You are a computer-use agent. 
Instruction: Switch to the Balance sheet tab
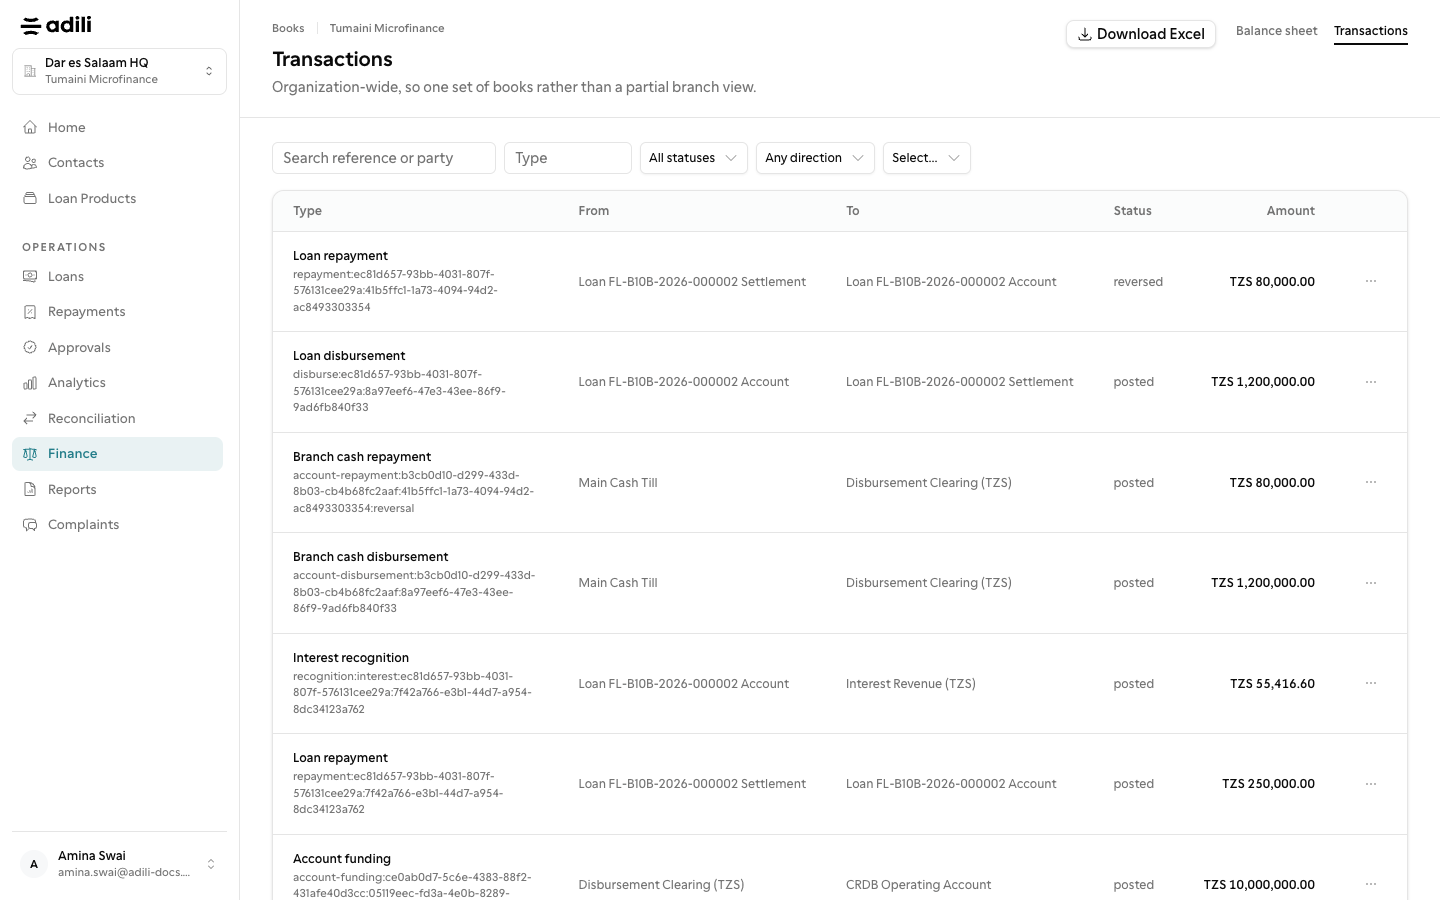coord(1276,31)
